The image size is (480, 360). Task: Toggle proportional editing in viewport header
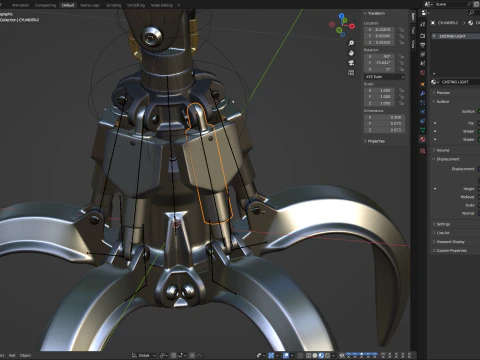192,355
